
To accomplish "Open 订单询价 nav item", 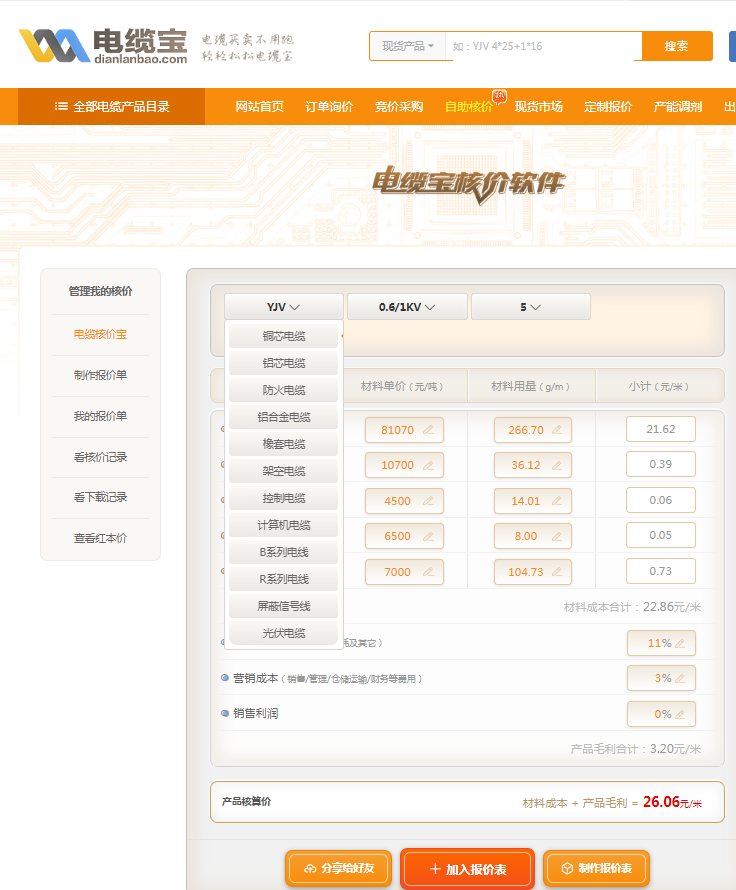I will click(329, 107).
